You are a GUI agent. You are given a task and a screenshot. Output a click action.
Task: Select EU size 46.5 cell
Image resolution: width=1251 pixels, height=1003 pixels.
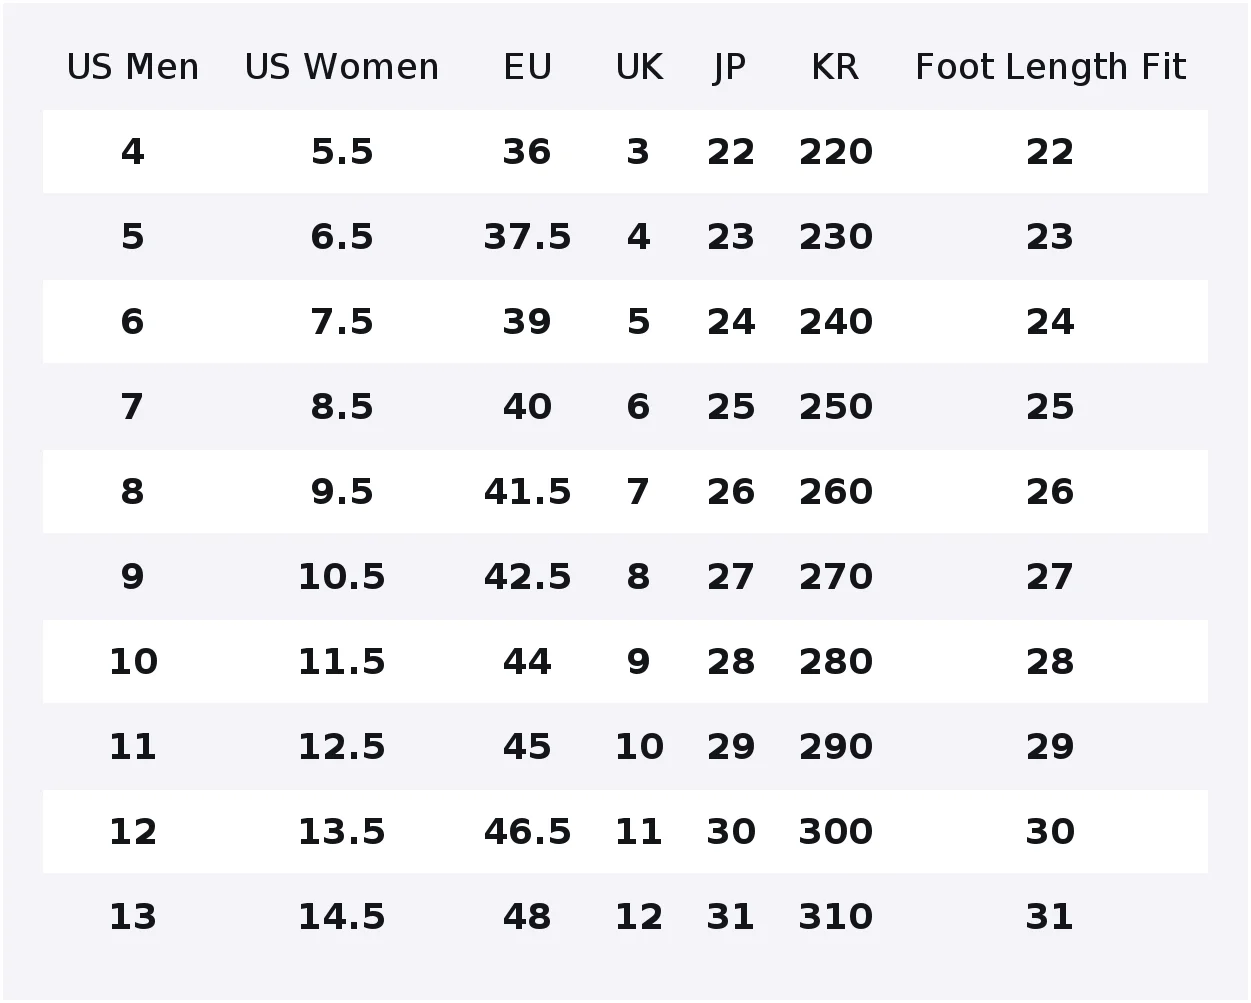527,832
